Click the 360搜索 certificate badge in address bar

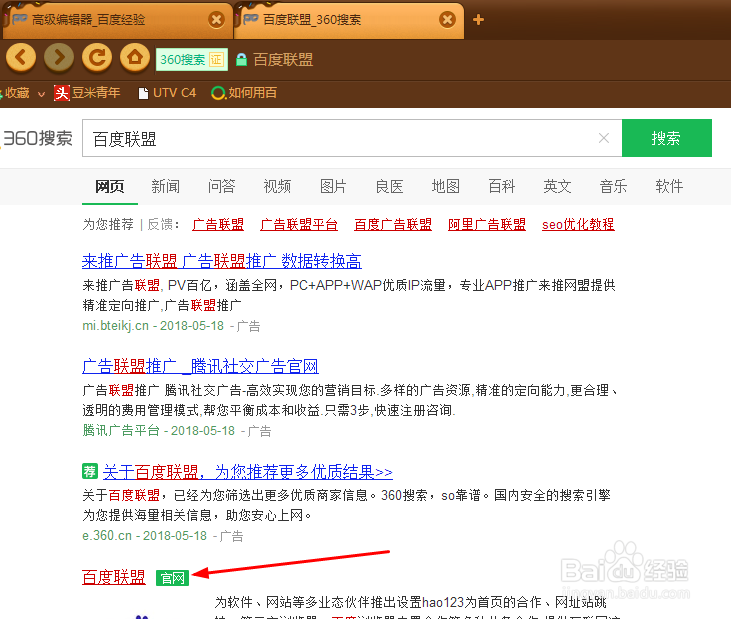[x=192, y=60]
